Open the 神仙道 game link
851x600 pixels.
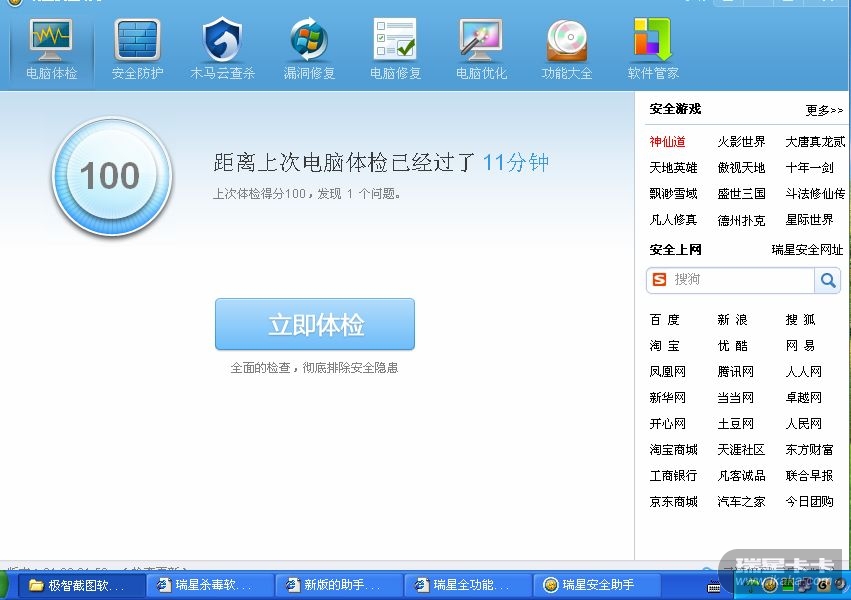point(668,142)
